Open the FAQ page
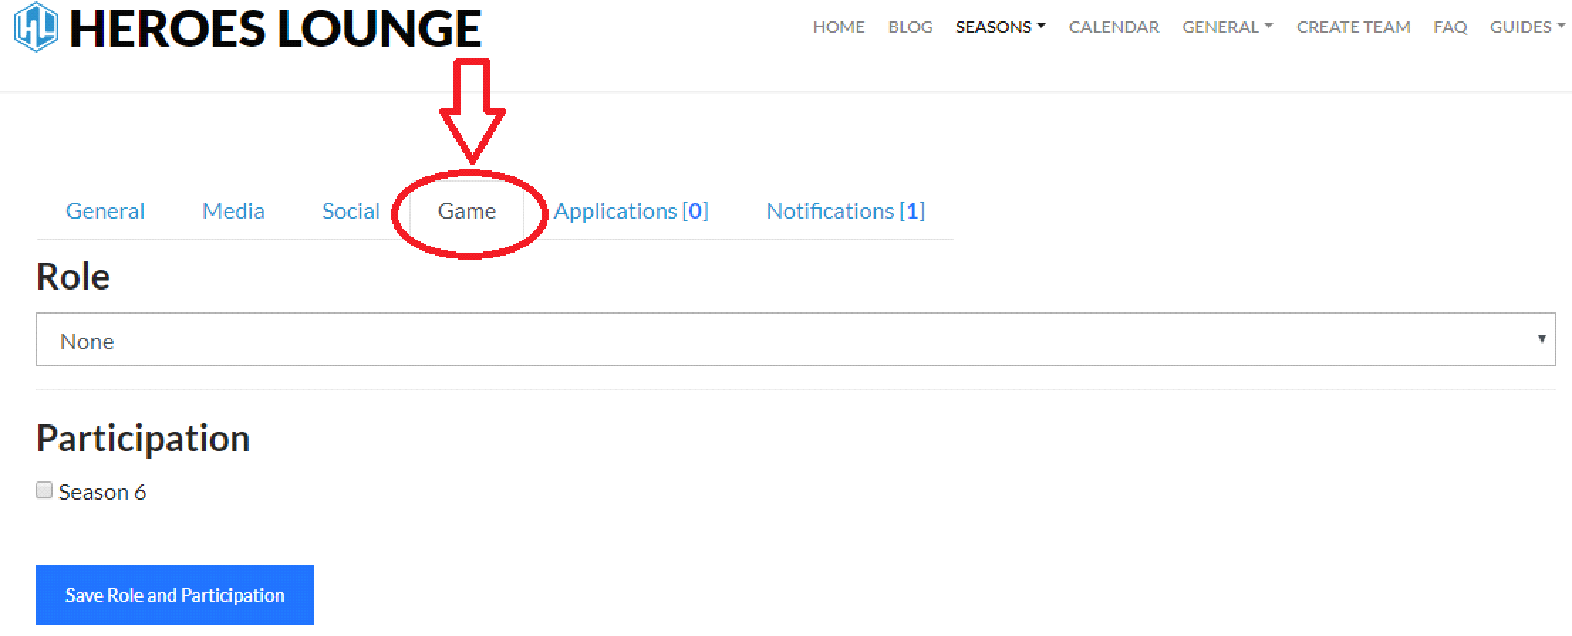The height and width of the screenshot is (636, 1572). (x=1450, y=27)
